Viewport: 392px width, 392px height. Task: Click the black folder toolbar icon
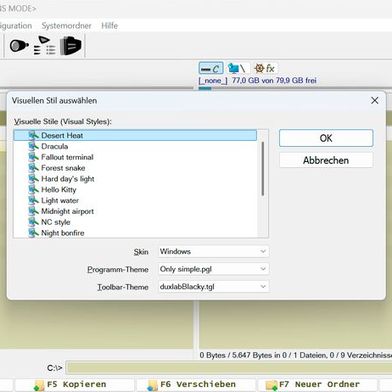coord(71,46)
